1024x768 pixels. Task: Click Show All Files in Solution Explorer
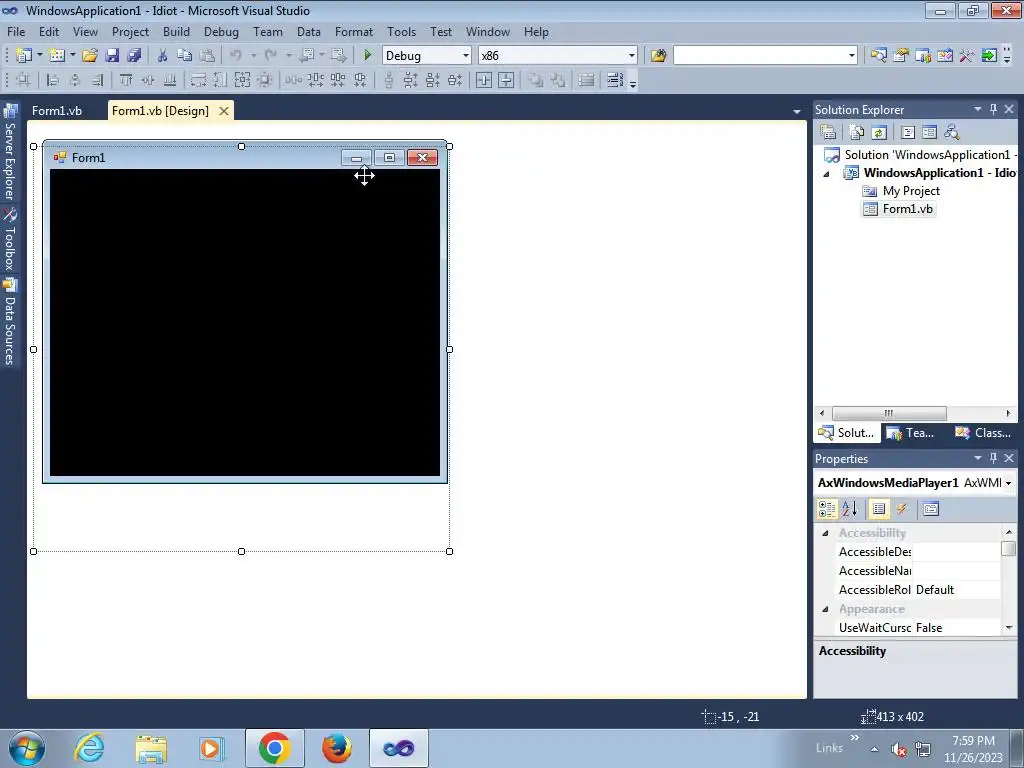pyautogui.click(x=857, y=133)
